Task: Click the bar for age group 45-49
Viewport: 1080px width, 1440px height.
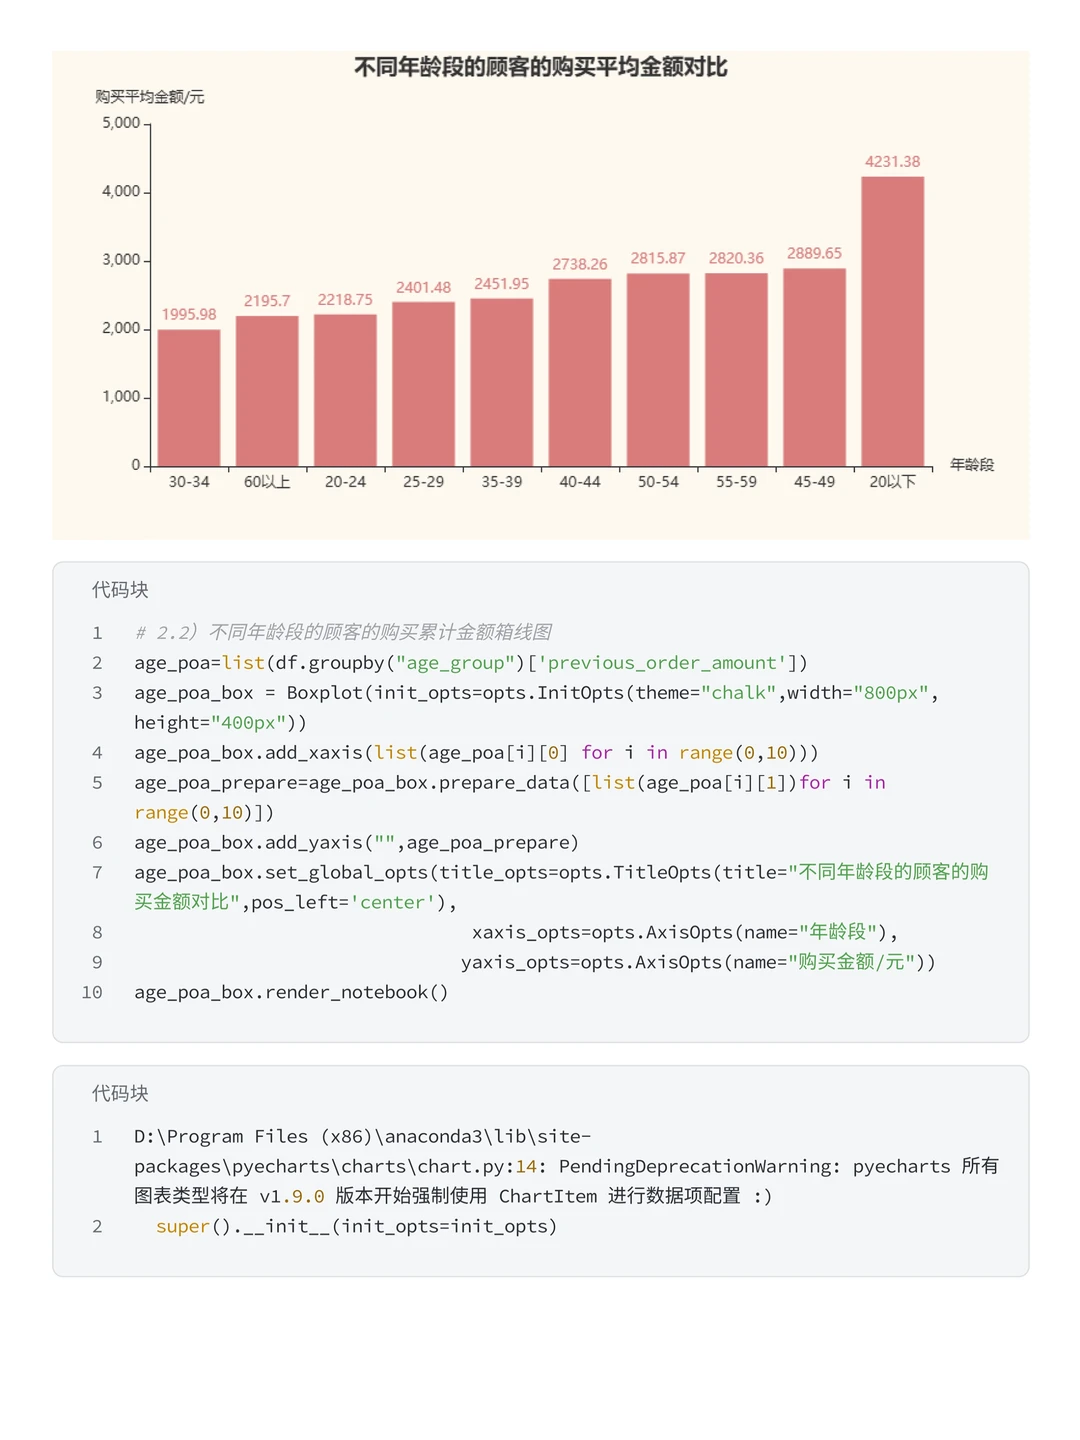Action: 814,367
